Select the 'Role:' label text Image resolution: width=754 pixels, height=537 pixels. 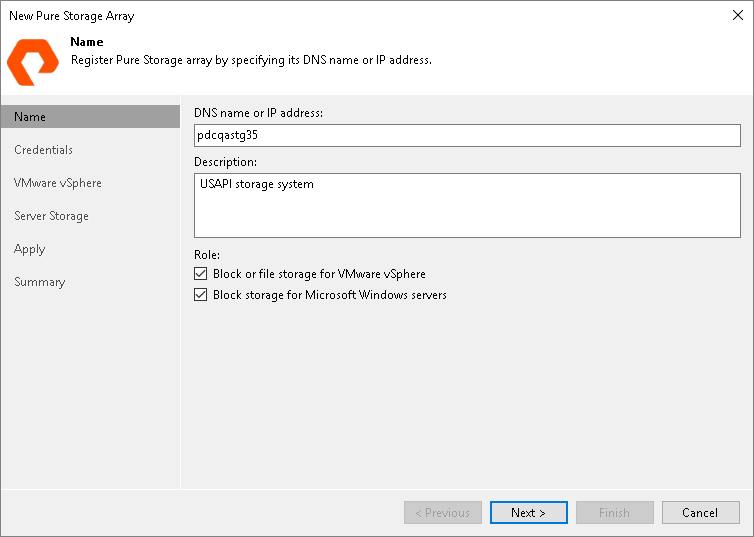(207, 255)
